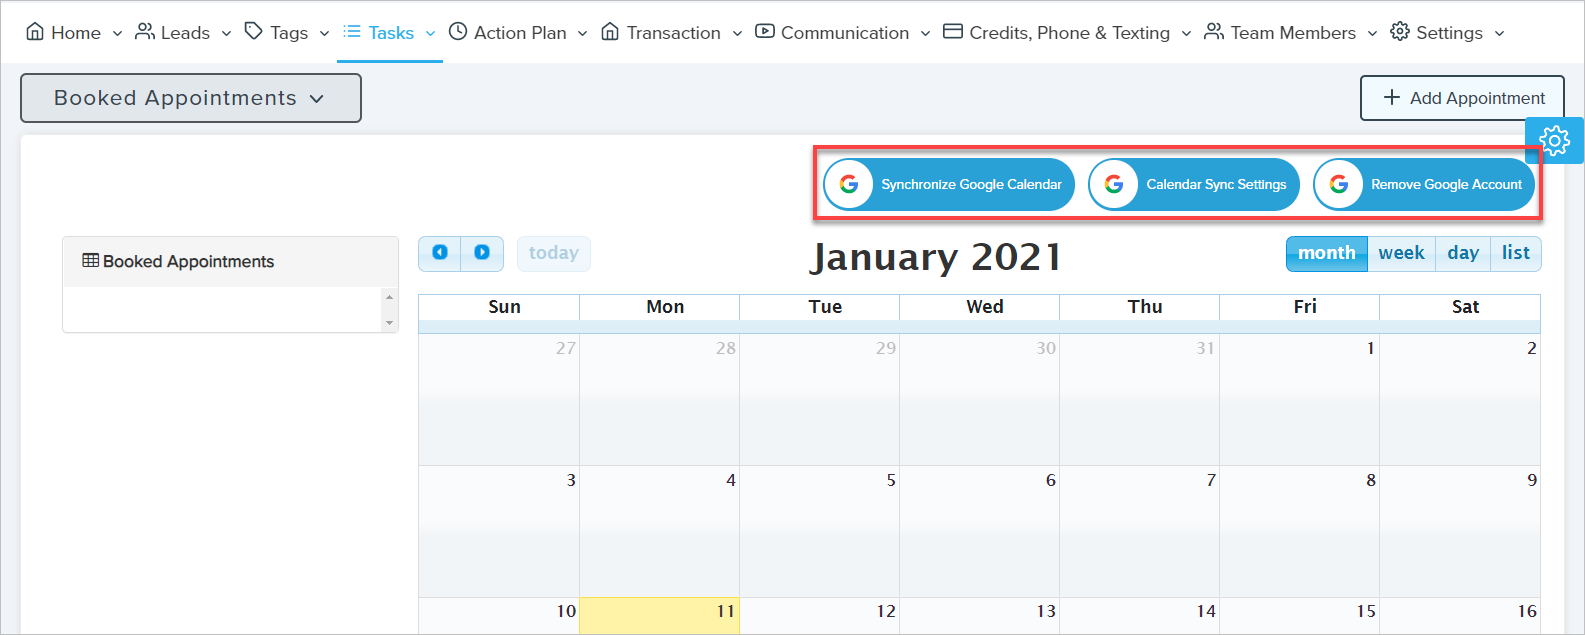1585x635 pixels.
Task: Open the Transaction menu
Action: tap(672, 33)
